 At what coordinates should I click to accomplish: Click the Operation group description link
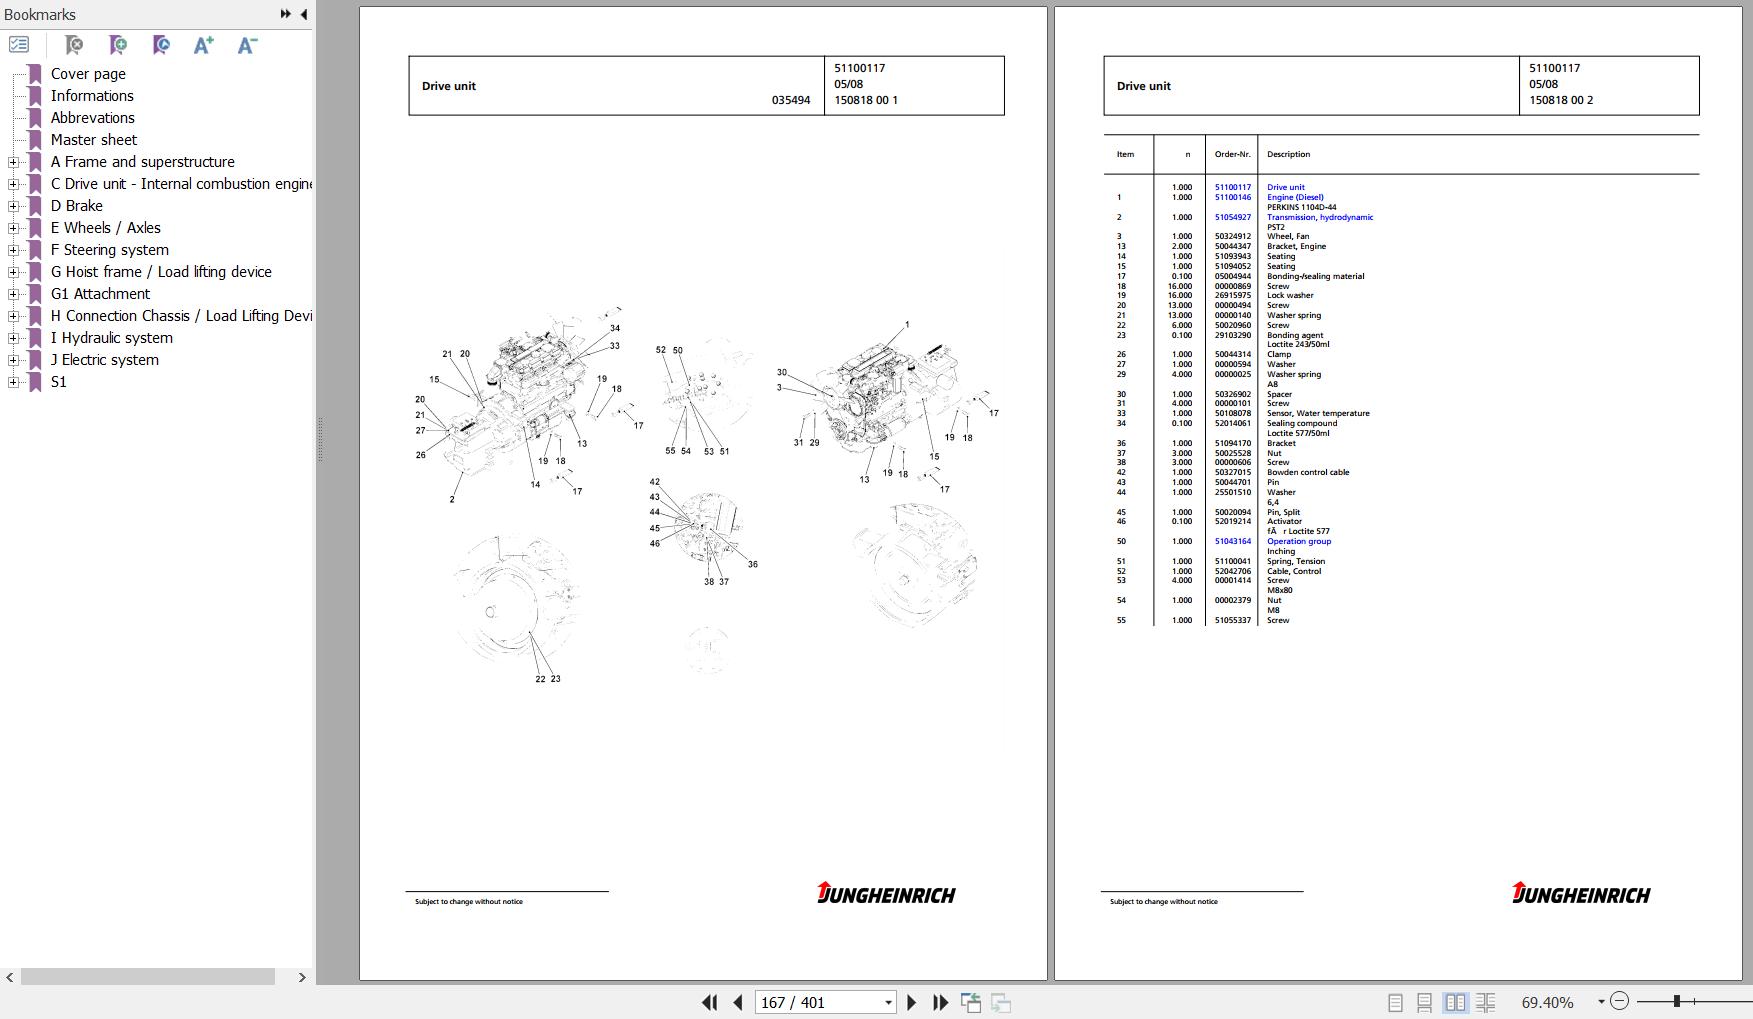[x=1299, y=541]
